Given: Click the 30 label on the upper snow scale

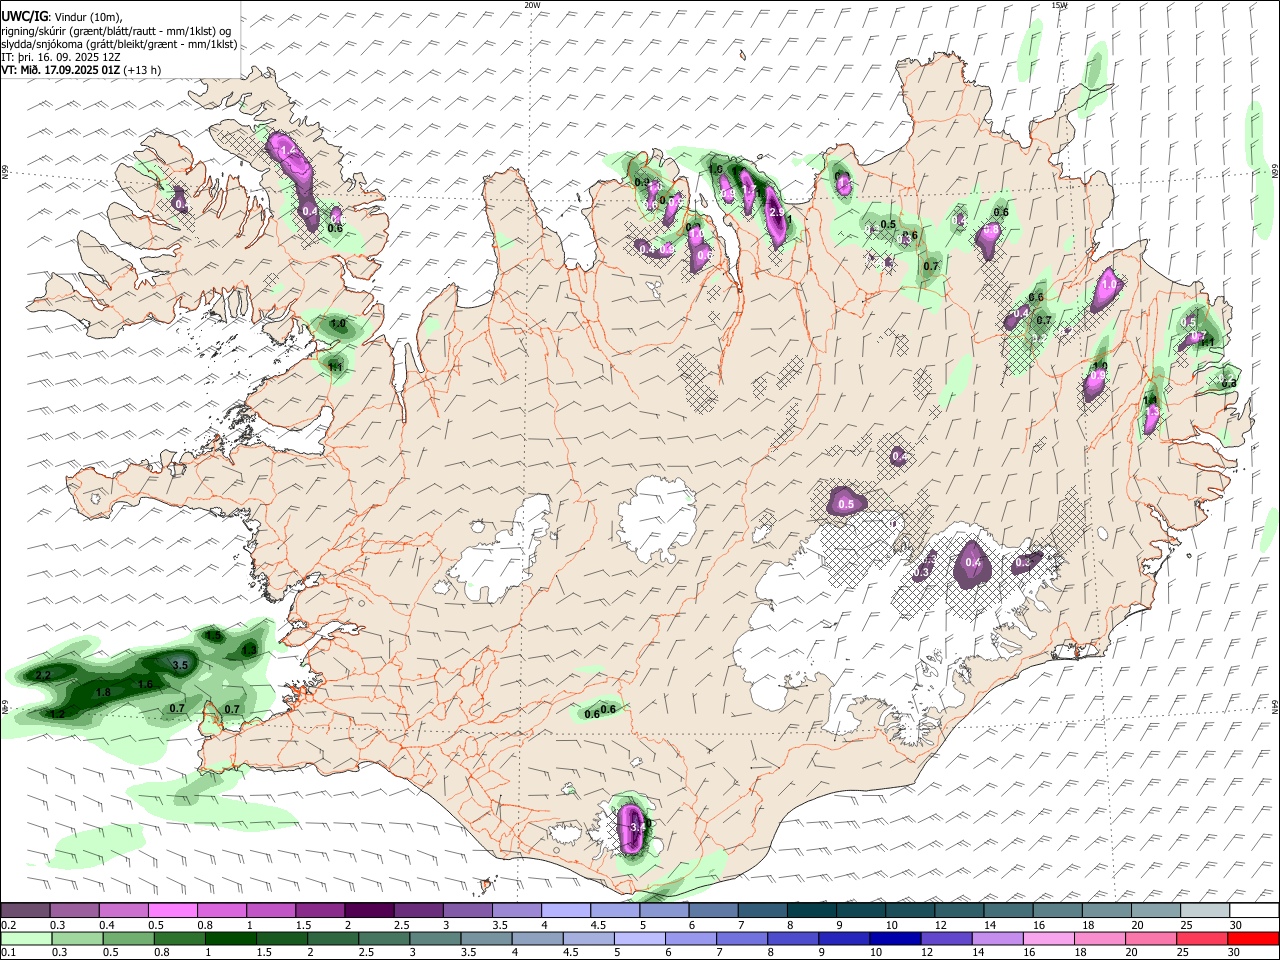Looking at the screenshot, I should click(1237, 926).
